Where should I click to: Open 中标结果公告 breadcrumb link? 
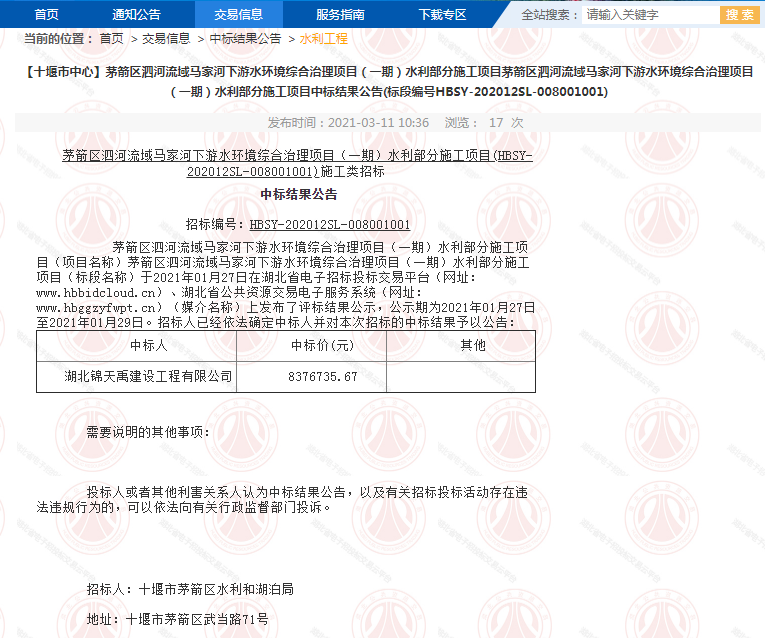pyautogui.click(x=245, y=38)
